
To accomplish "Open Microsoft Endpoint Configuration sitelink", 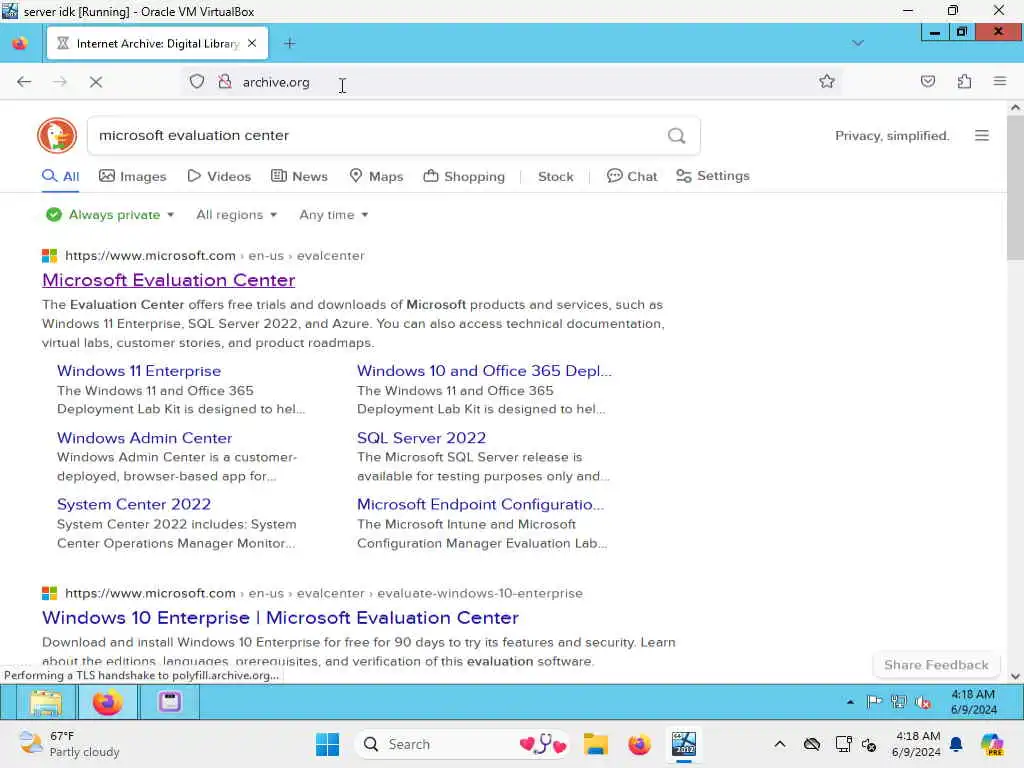I will coord(480,505).
